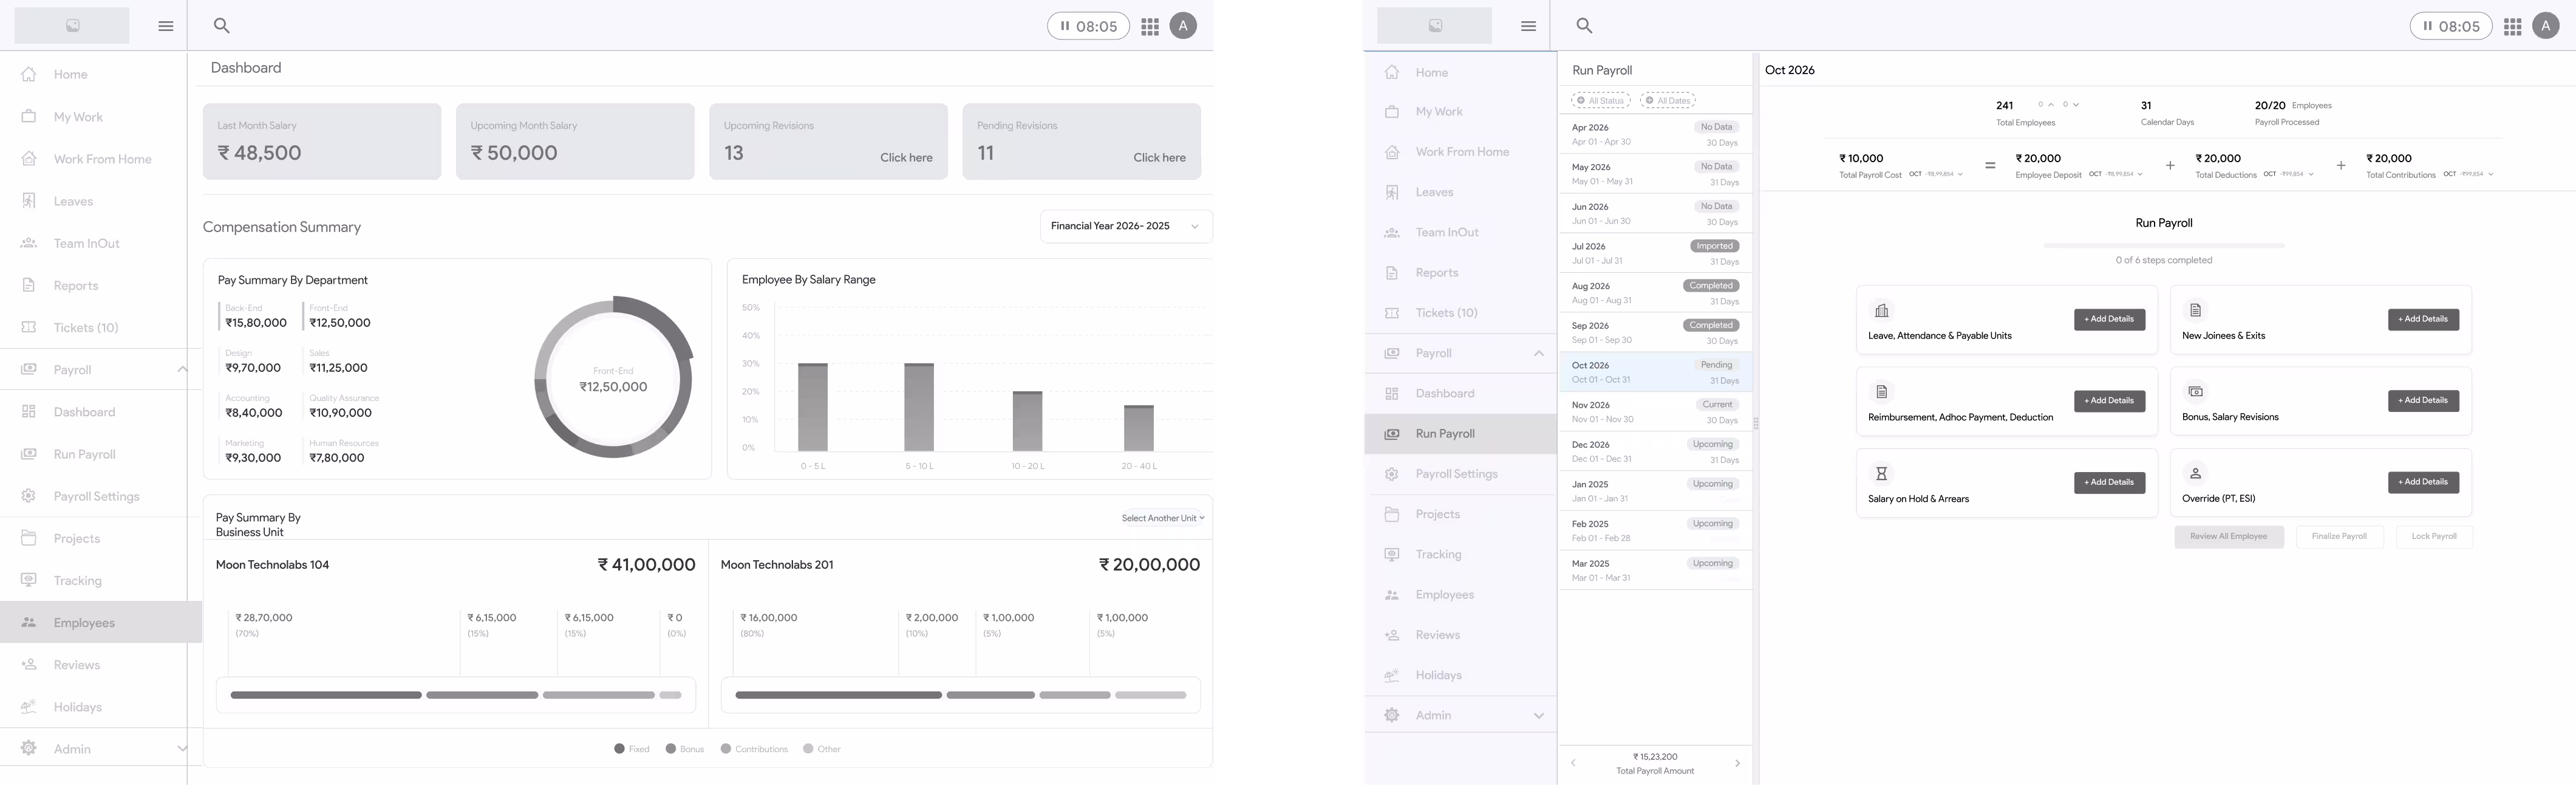The height and width of the screenshot is (785, 2576).
Task: Open the Select Another Unit dropdown
Action: click(x=1163, y=518)
